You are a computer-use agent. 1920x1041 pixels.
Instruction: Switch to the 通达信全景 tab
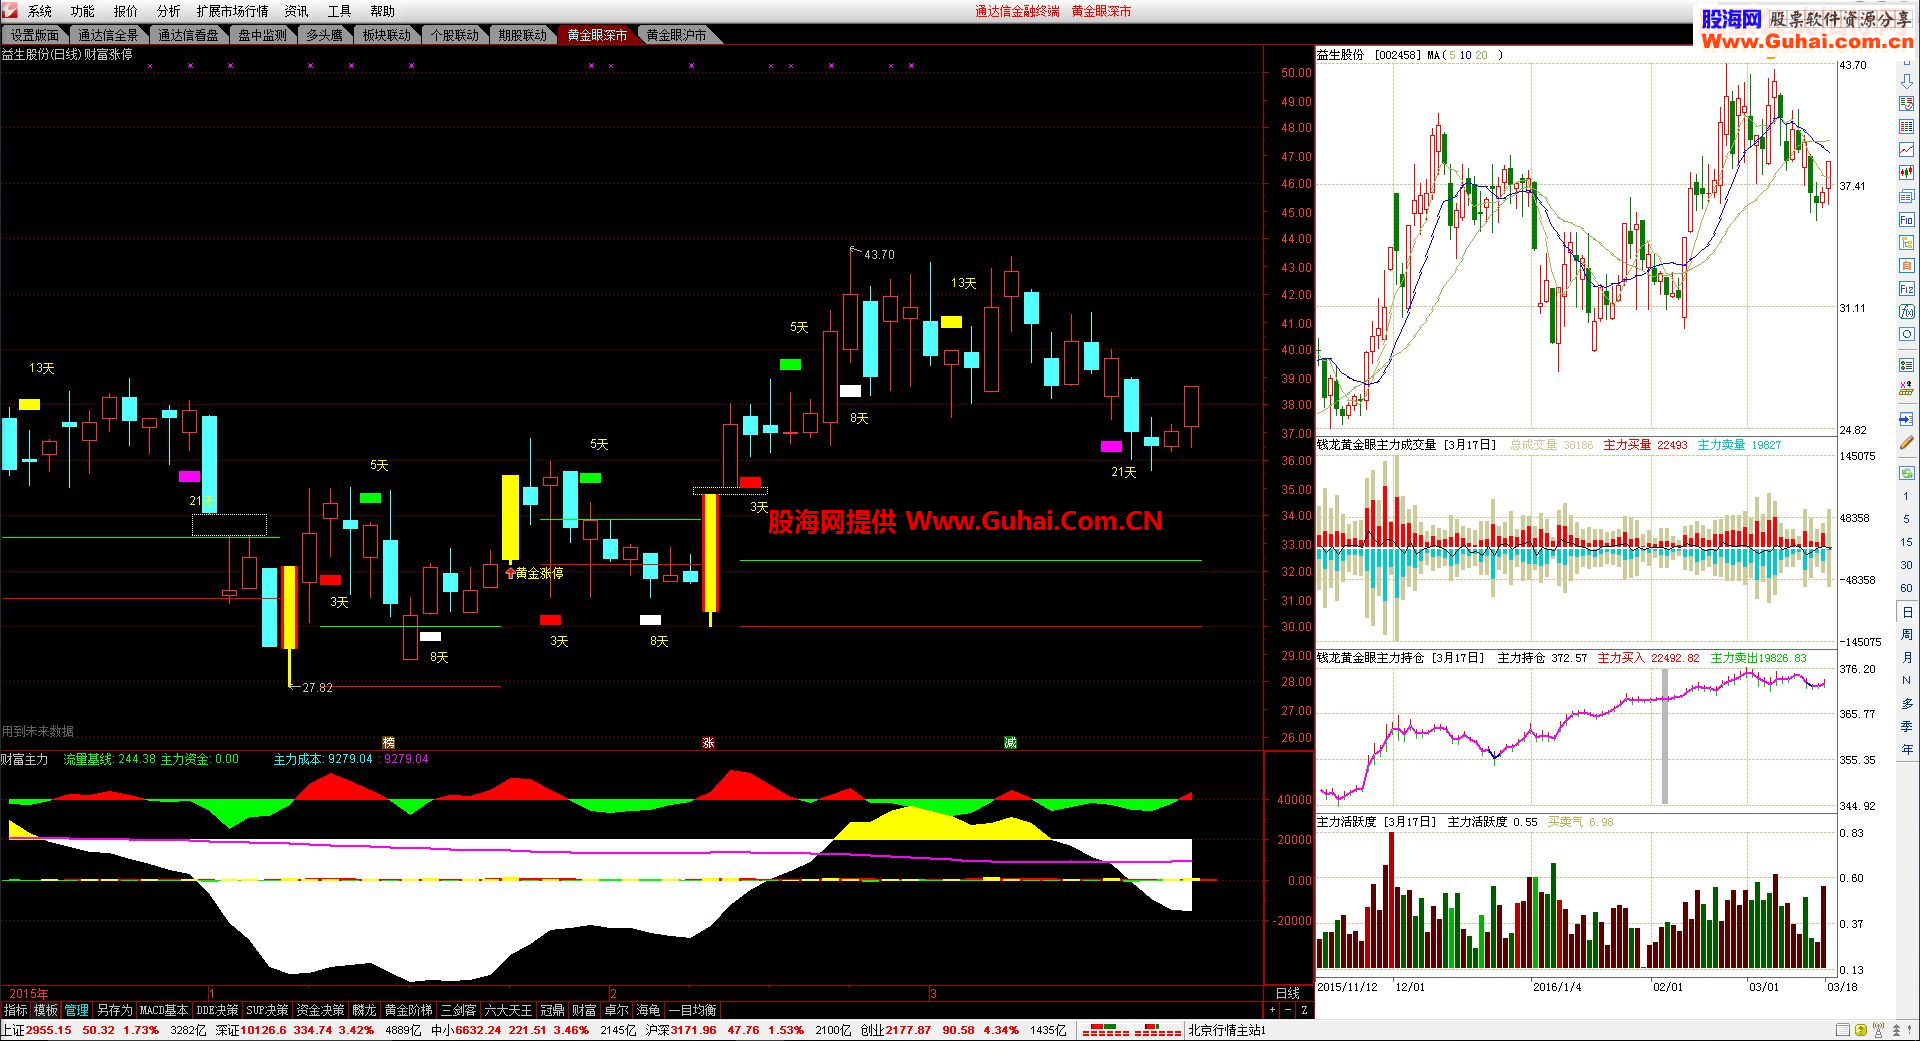click(108, 35)
